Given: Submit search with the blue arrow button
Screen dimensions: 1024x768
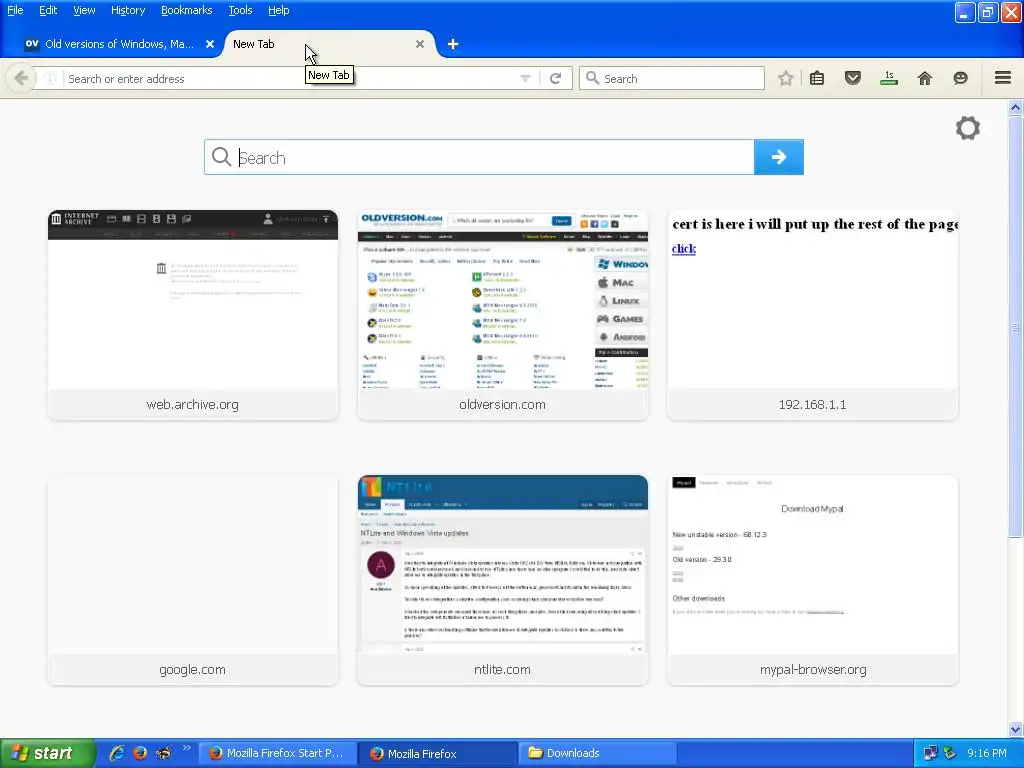Looking at the screenshot, I should (778, 157).
